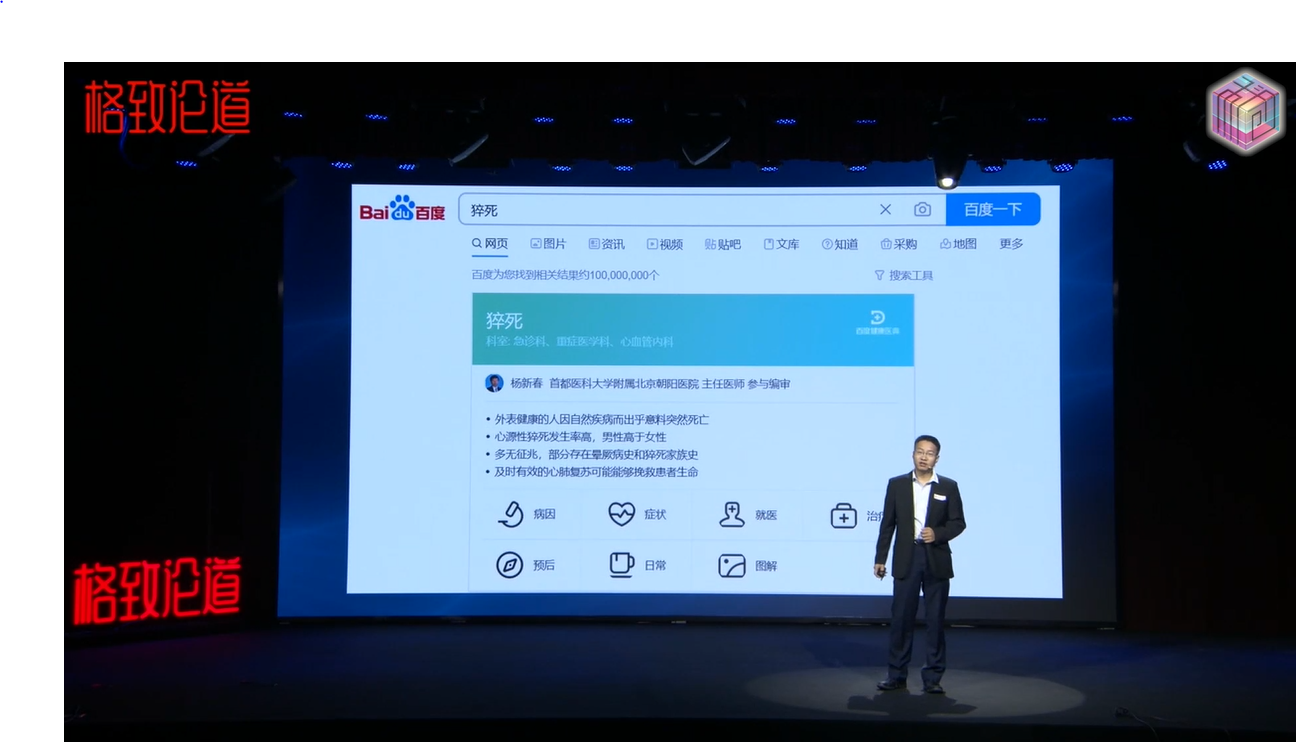The width and height of the screenshot is (1296, 742).
Task: Click the 杨新春 doctor name
Action: click(x=526, y=384)
